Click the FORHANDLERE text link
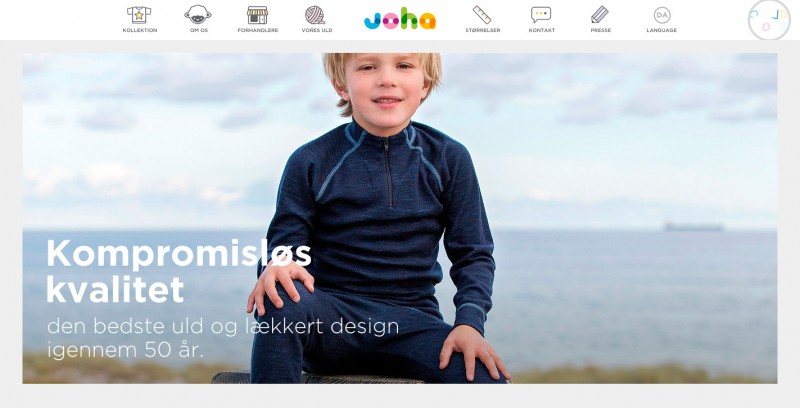The height and width of the screenshot is (408, 800). click(258, 31)
